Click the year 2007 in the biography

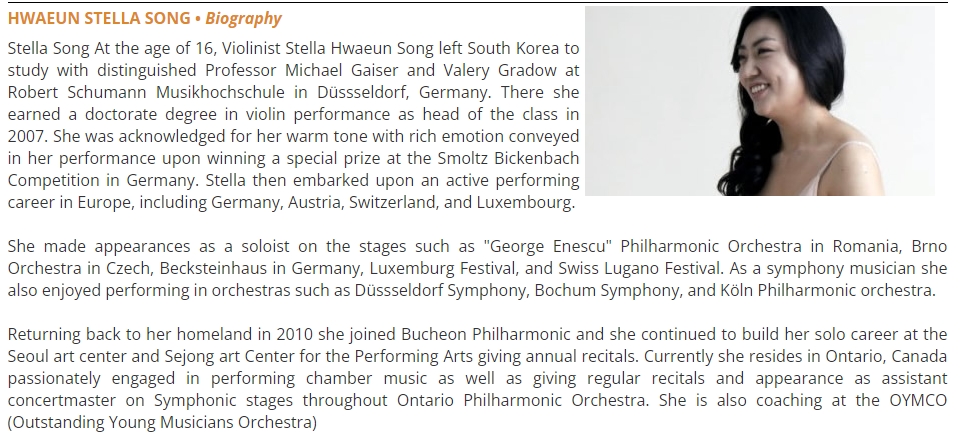[x=24, y=136]
